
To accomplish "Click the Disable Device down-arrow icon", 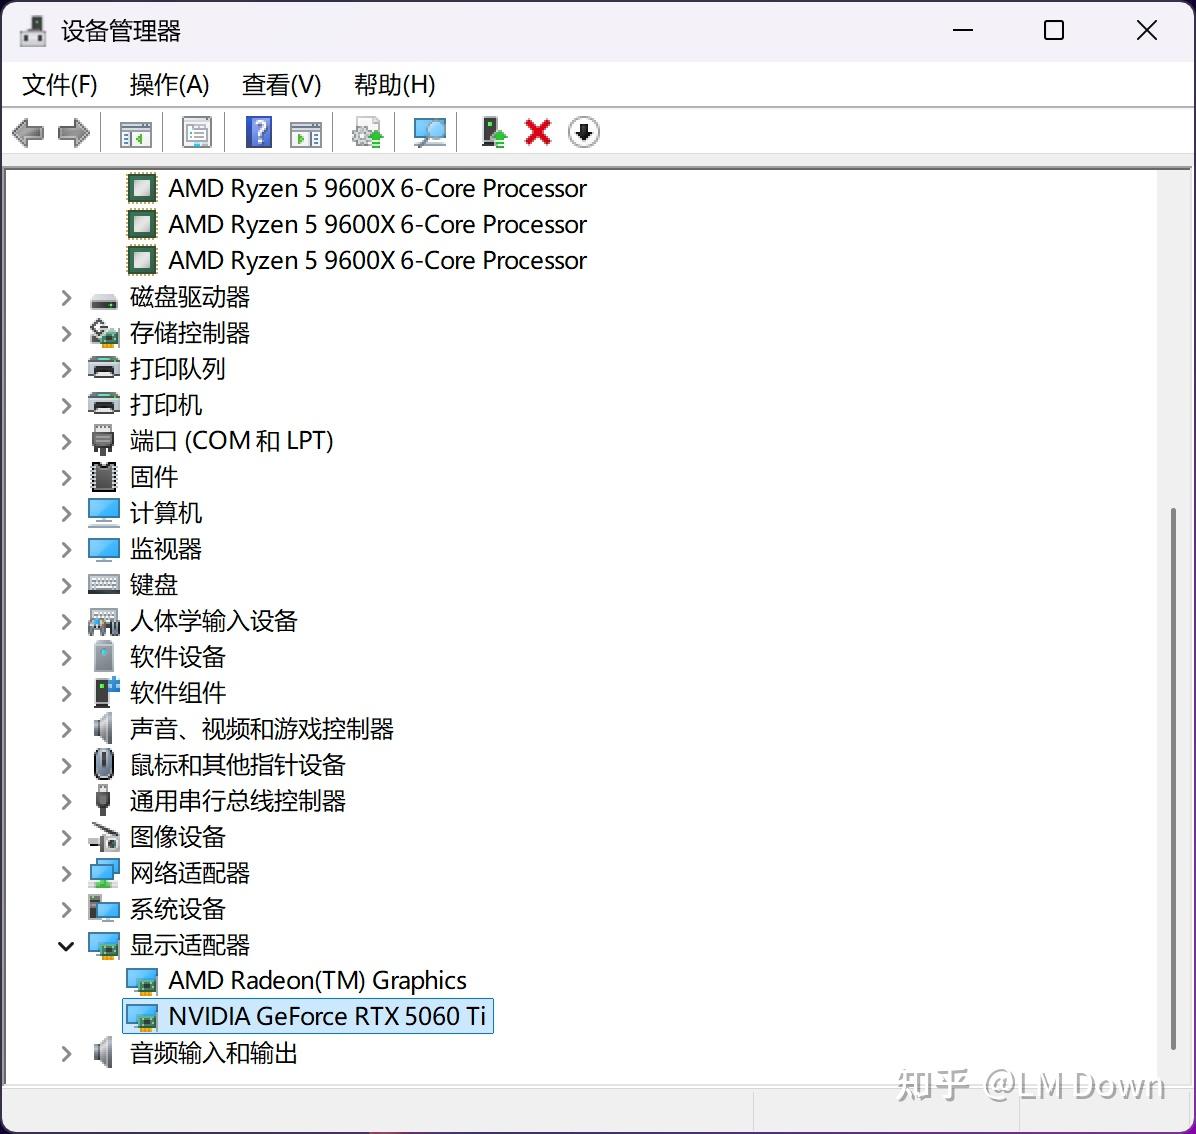I will pos(583,132).
